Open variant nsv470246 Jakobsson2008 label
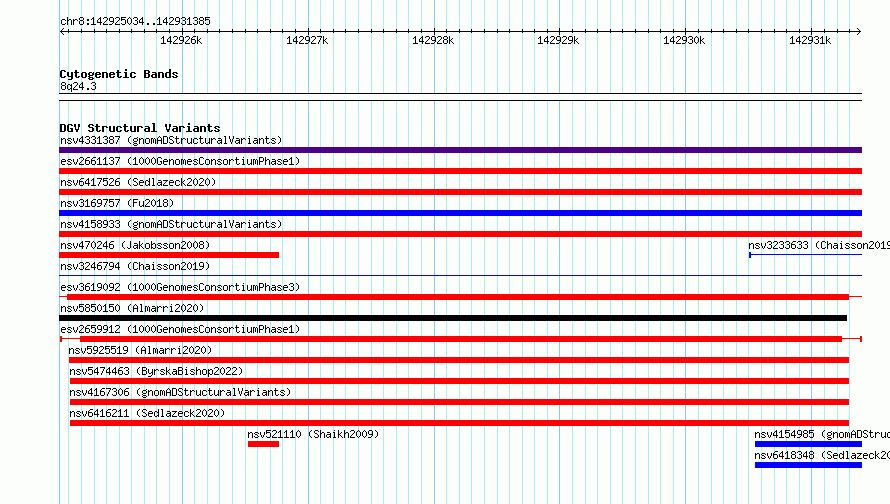The width and height of the screenshot is (890, 504). [x=135, y=245]
